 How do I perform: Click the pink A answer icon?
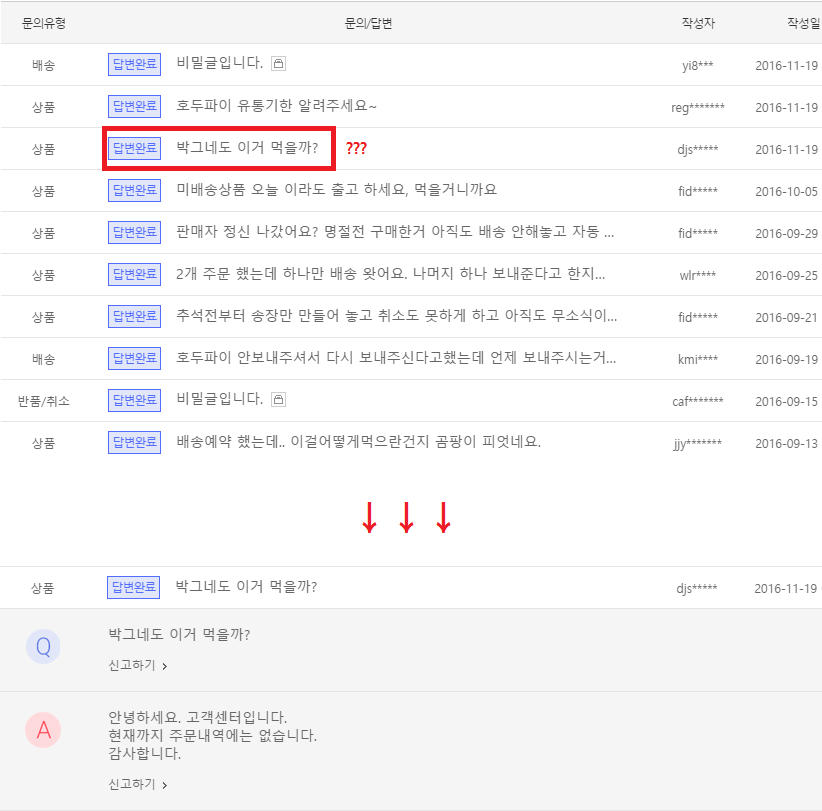click(43, 731)
